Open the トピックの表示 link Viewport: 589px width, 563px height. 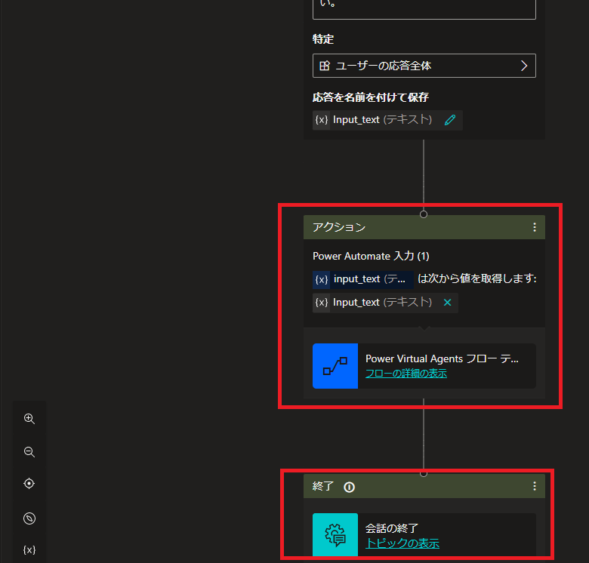pos(402,543)
